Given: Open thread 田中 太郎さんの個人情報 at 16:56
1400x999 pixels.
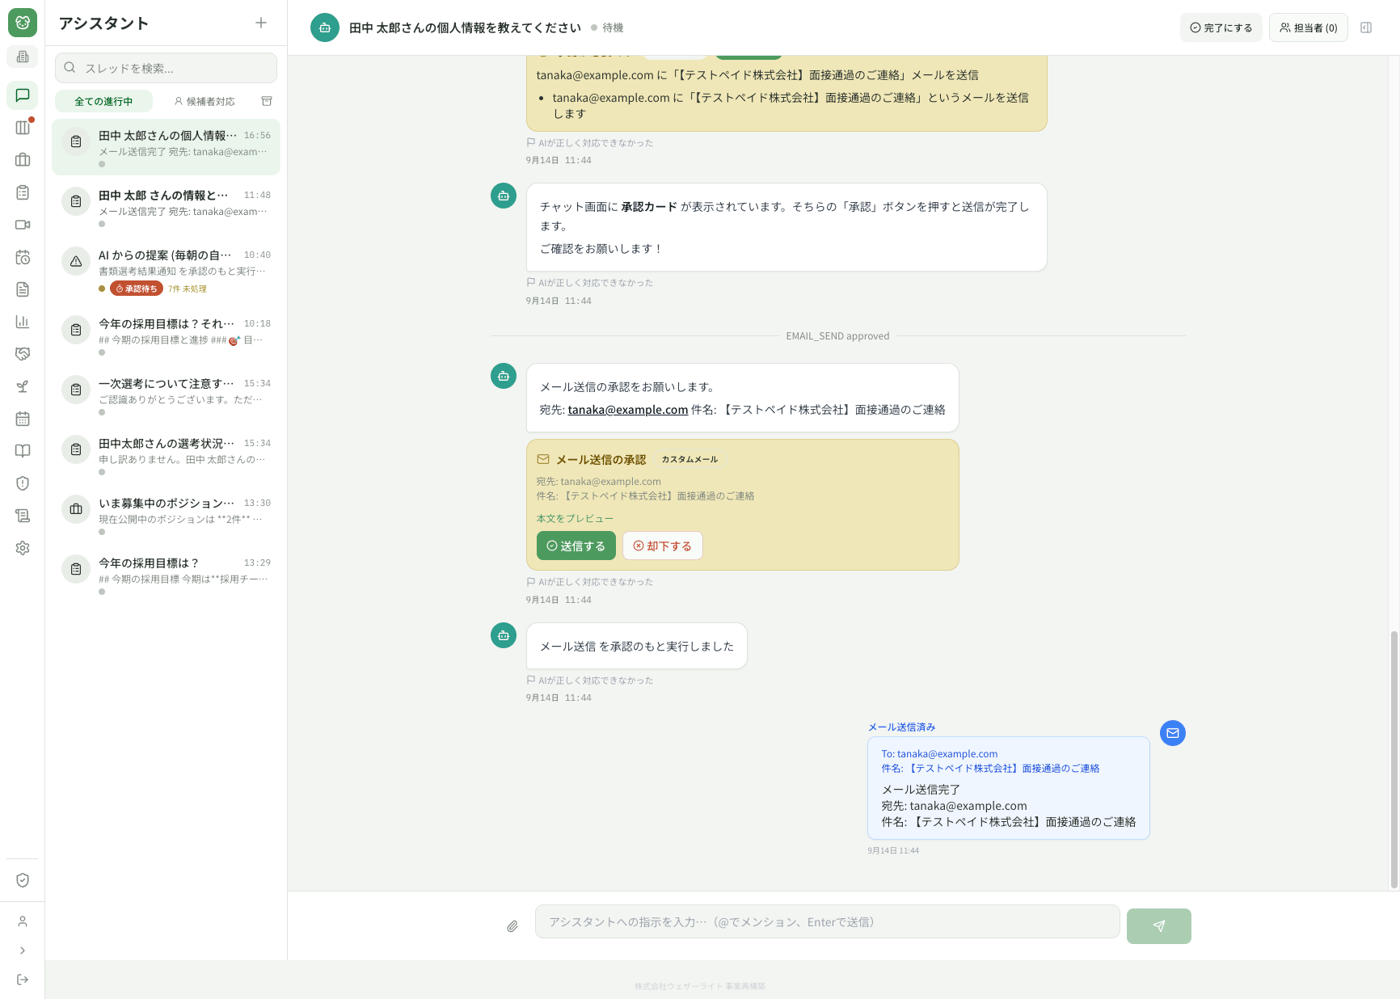Looking at the screenshot, I should pos(166,147).
